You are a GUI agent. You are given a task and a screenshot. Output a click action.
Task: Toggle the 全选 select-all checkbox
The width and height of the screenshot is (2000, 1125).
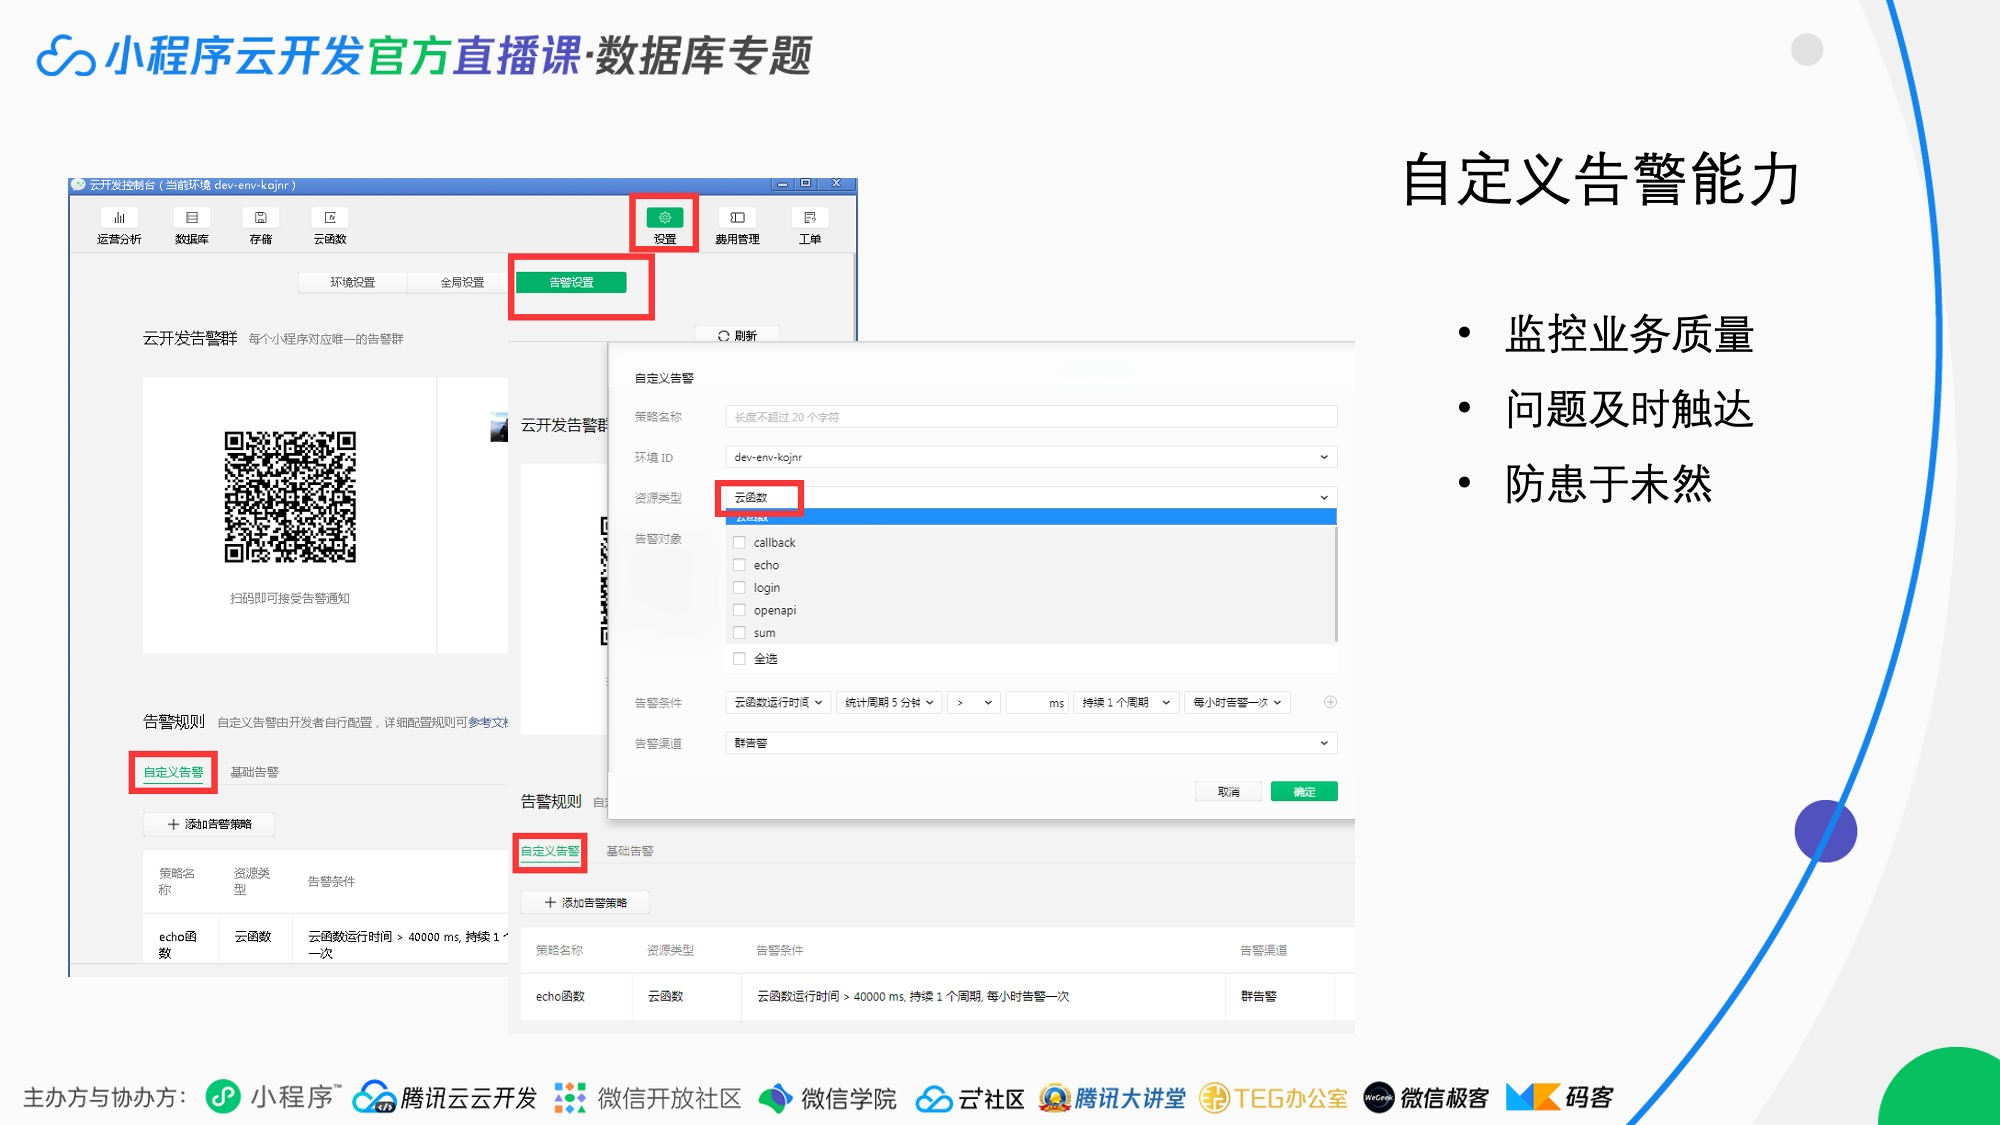coord(740,659)
